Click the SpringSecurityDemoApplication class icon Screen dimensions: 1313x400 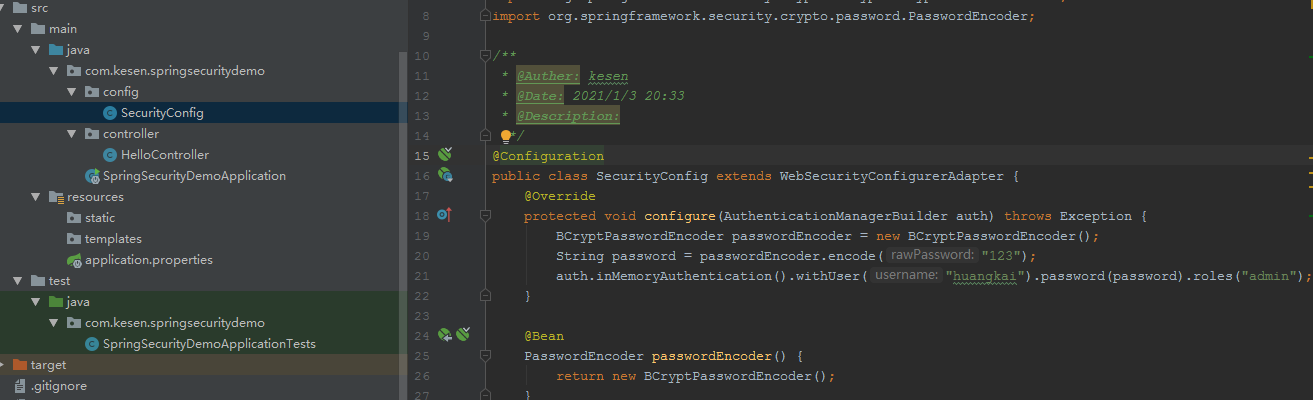[x=92, y=176]
